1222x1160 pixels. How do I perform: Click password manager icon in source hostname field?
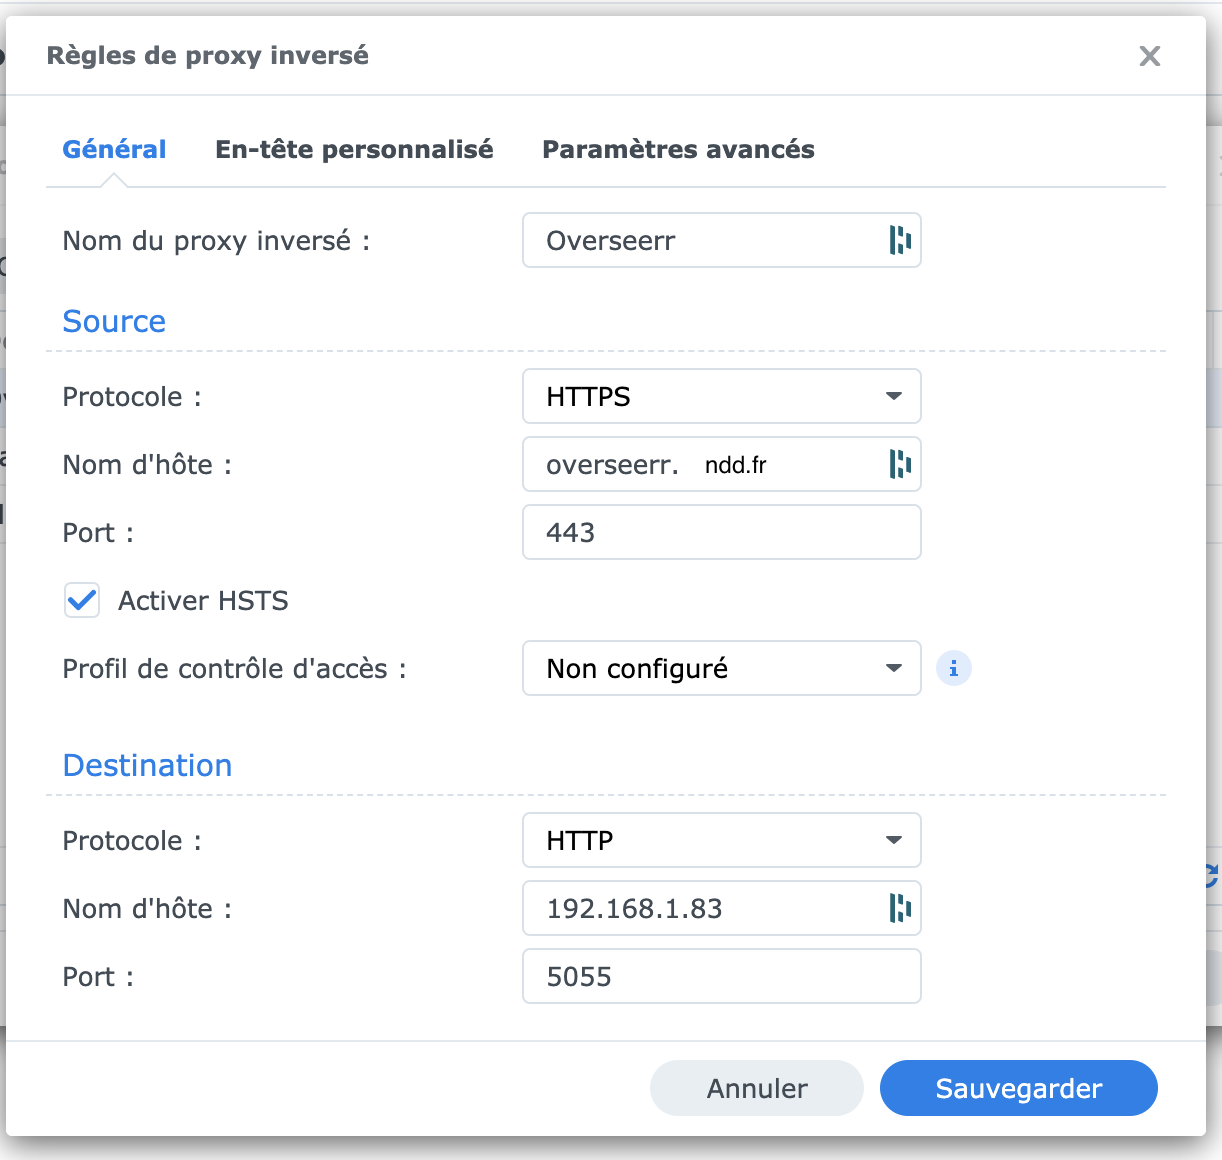[900, 464]
